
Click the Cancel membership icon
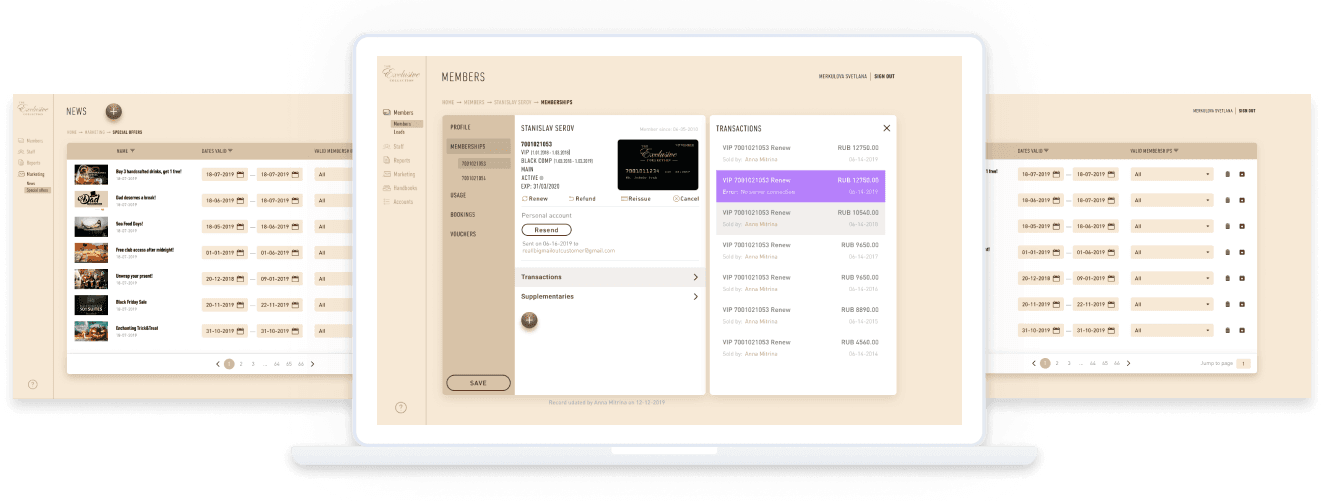[676, 199]
